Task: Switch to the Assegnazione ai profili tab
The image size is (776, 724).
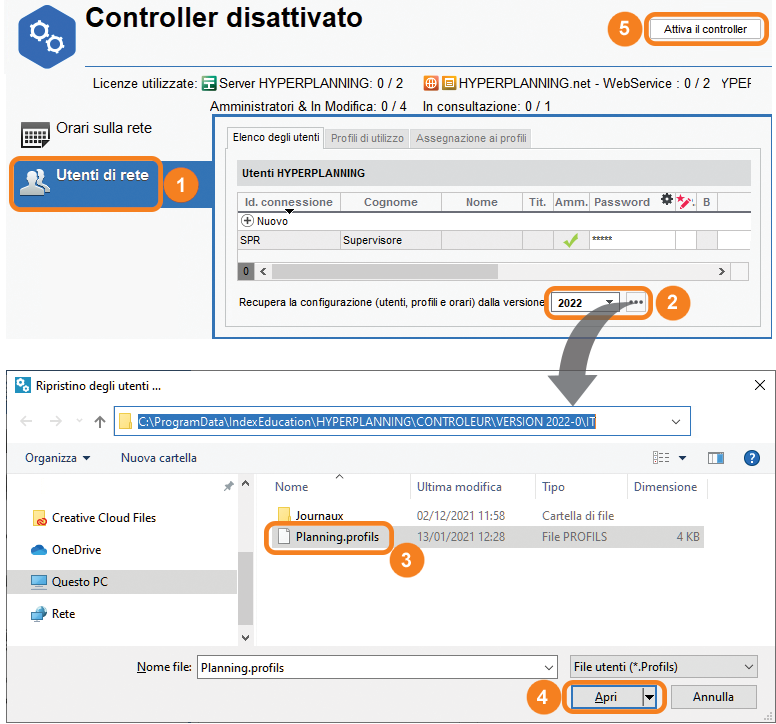Action: click(471, 138)
